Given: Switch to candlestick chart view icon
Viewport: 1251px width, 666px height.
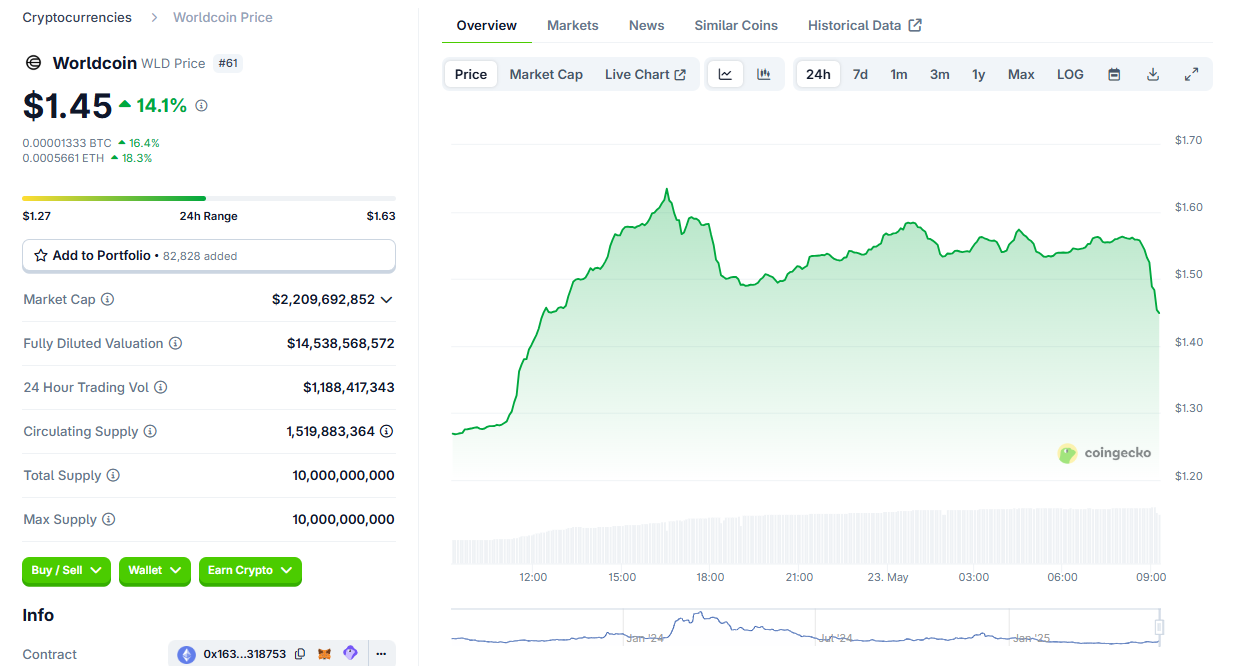Looking at the screenshot, I should (x=764, y=74).
